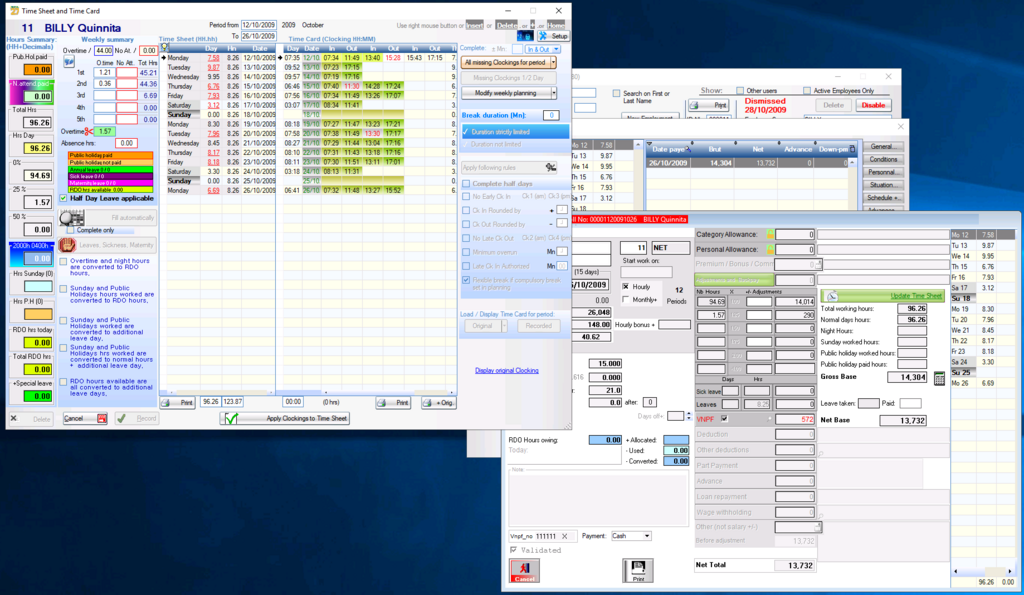This screenshot has width=1024, height=595.
Task: Check Overtime and night hours converted to RDO
Action: [x=64, y=261]
